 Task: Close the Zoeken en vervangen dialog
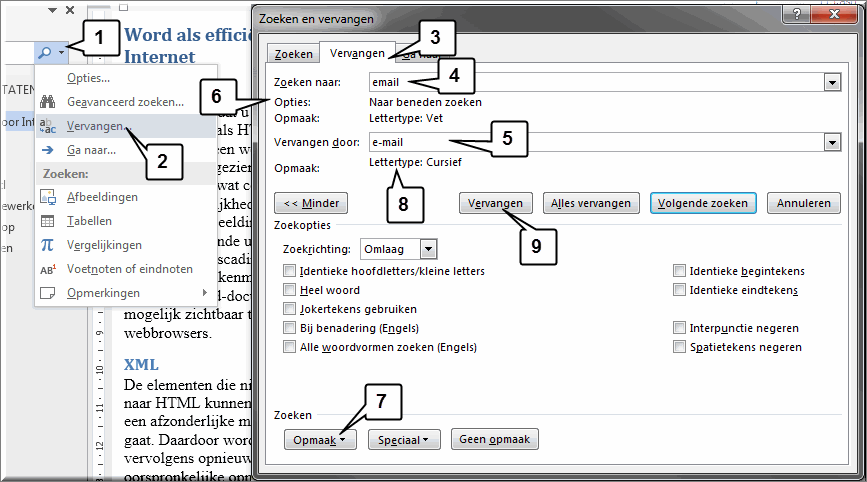pos(834,14)
